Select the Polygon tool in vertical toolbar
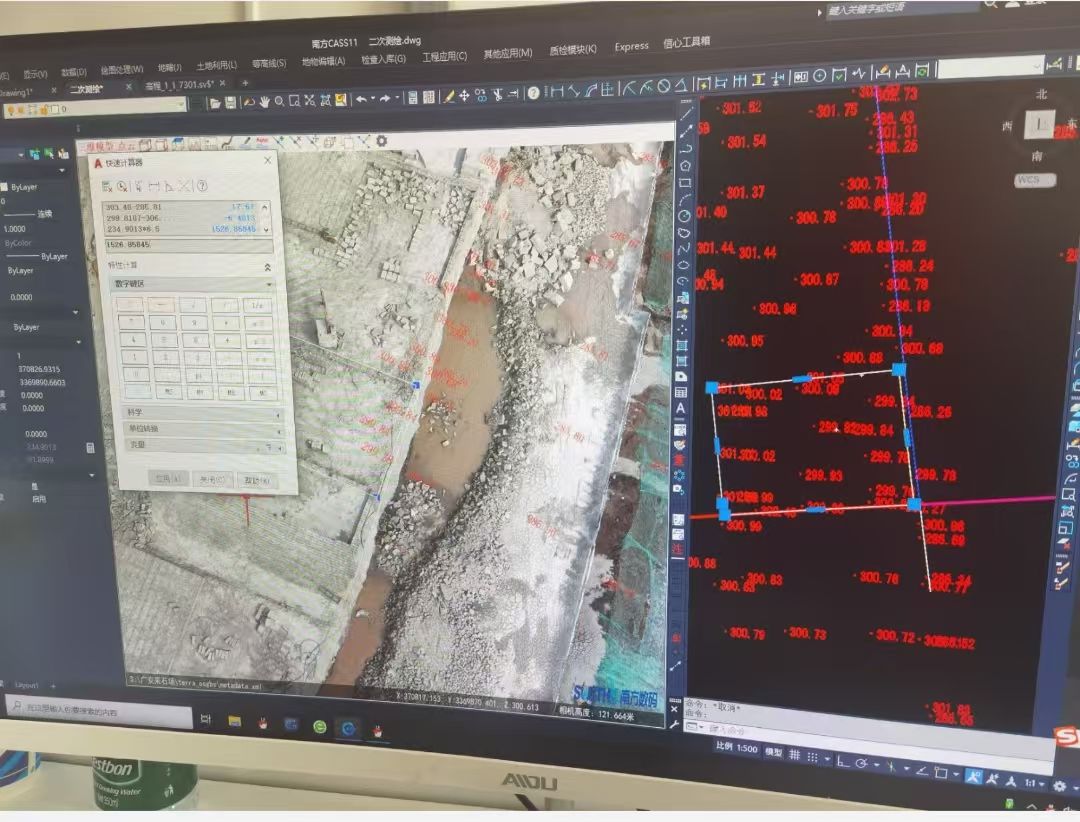The width and height of the screenshot is (1080, 822). coord(686,165)
